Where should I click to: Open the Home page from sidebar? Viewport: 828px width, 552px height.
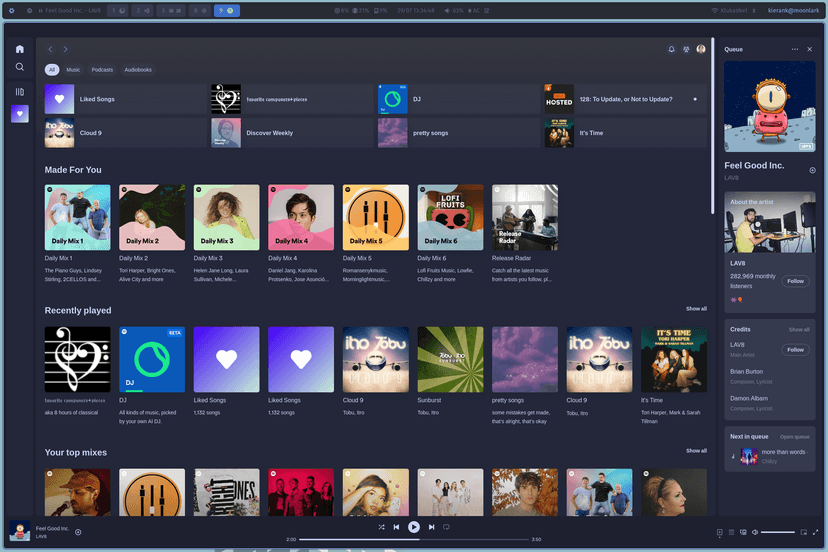point(19,48)
